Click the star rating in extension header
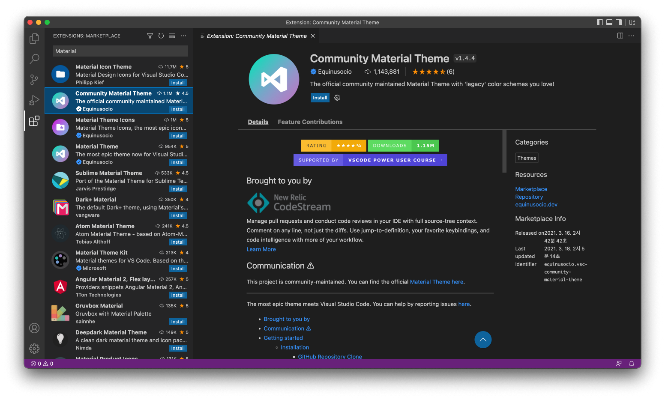Image resolution: width=665 pixels, height=400 pixels. [x=433, y=72]
